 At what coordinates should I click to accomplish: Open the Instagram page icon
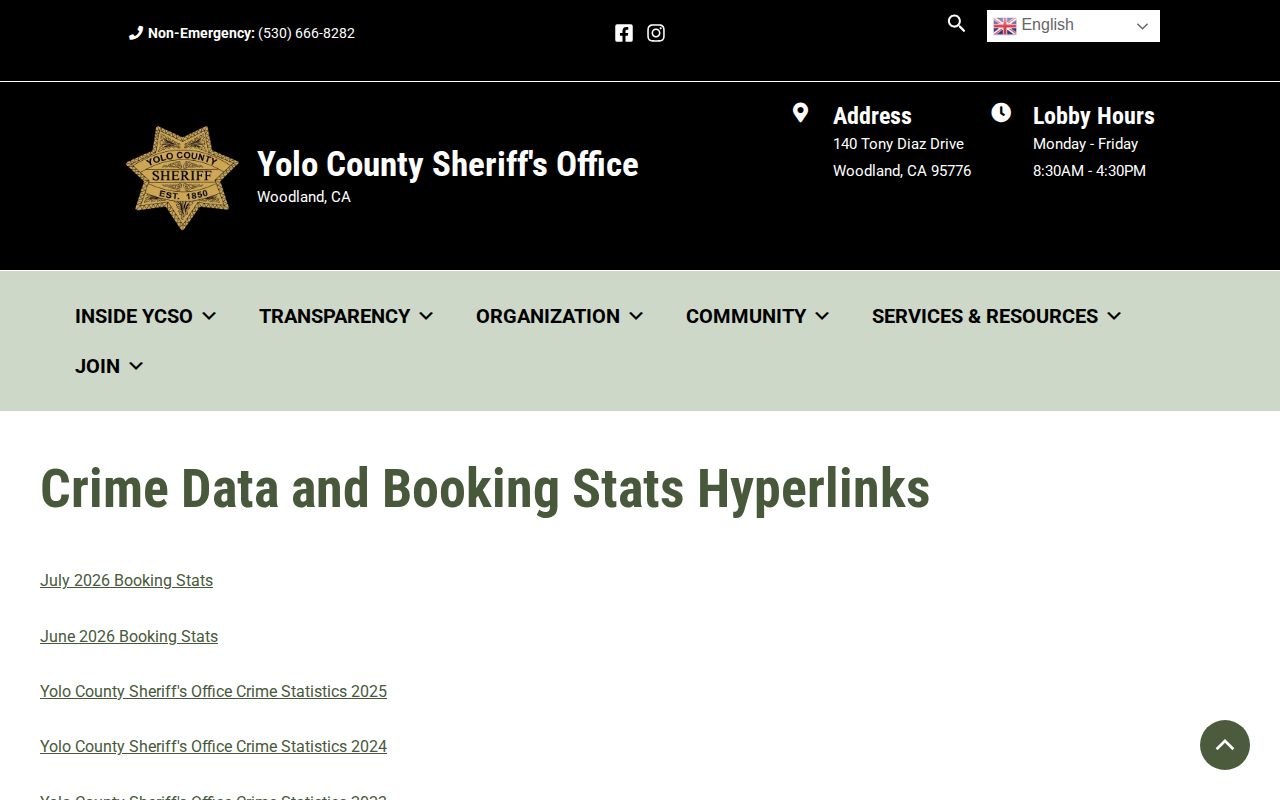[x=656, y=33]
